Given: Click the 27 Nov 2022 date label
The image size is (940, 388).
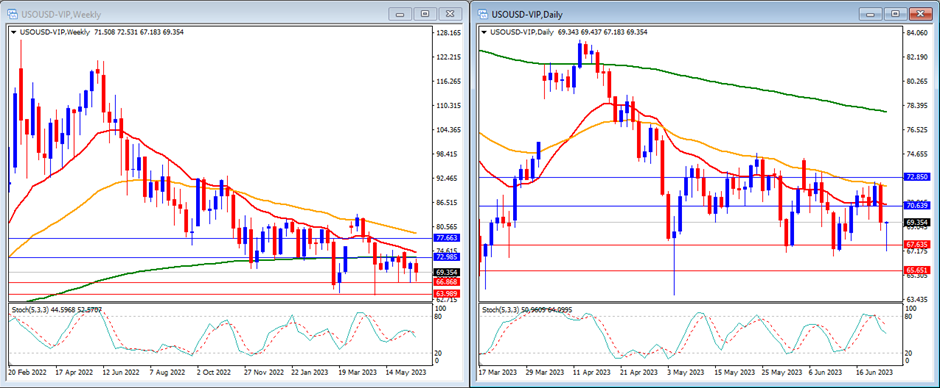Looking at the screenshot, I should 264,371.
